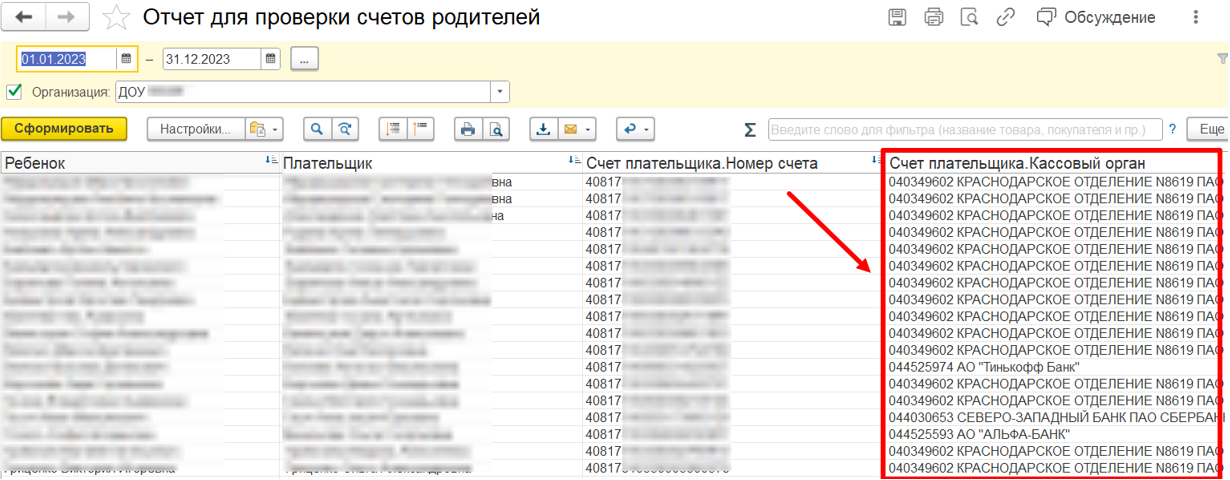Click the save icon in title bar
Image resolution: width=1230 pixels, height=480 pixels.
pos(898,17)
